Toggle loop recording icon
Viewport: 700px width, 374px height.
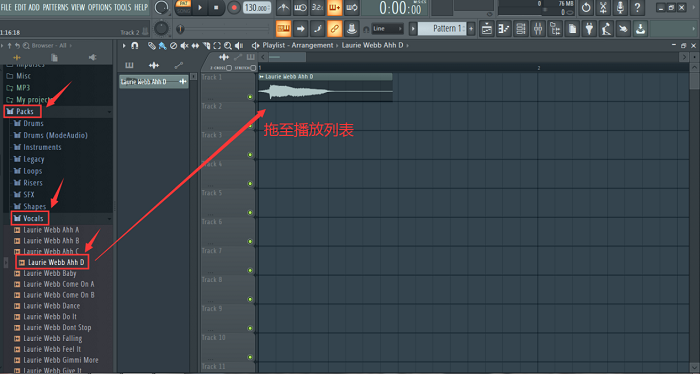point(351,8)
